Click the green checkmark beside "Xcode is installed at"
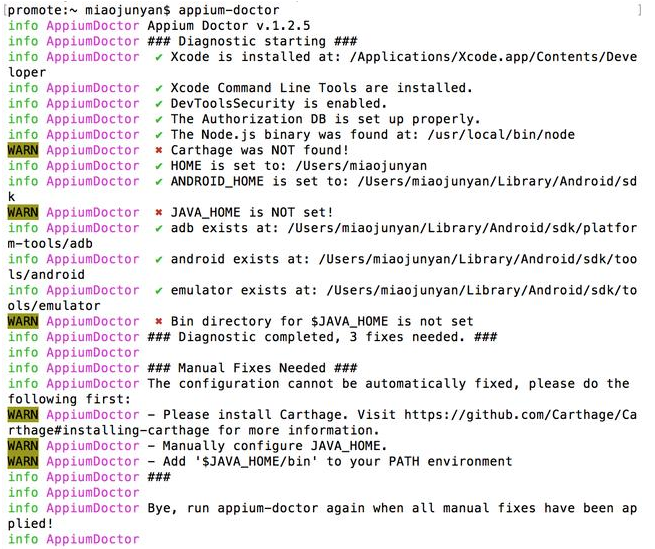This screenshot has height=549, width=655. pyautogui.click(x=159, y=57)
